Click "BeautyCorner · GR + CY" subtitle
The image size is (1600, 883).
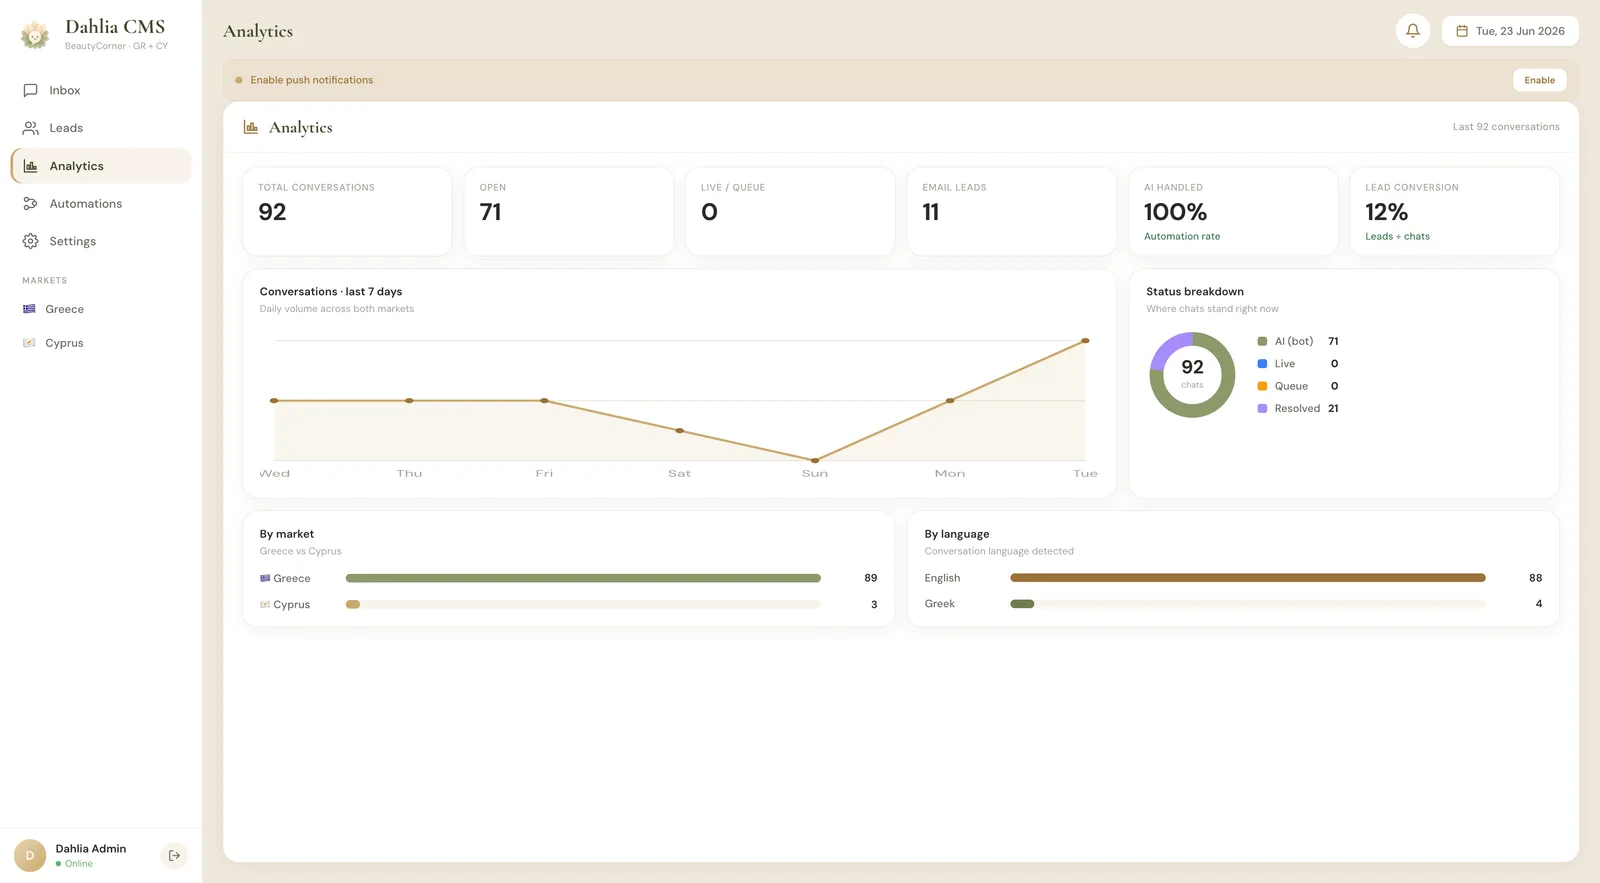pyautogui.click(x=117, y=46)
